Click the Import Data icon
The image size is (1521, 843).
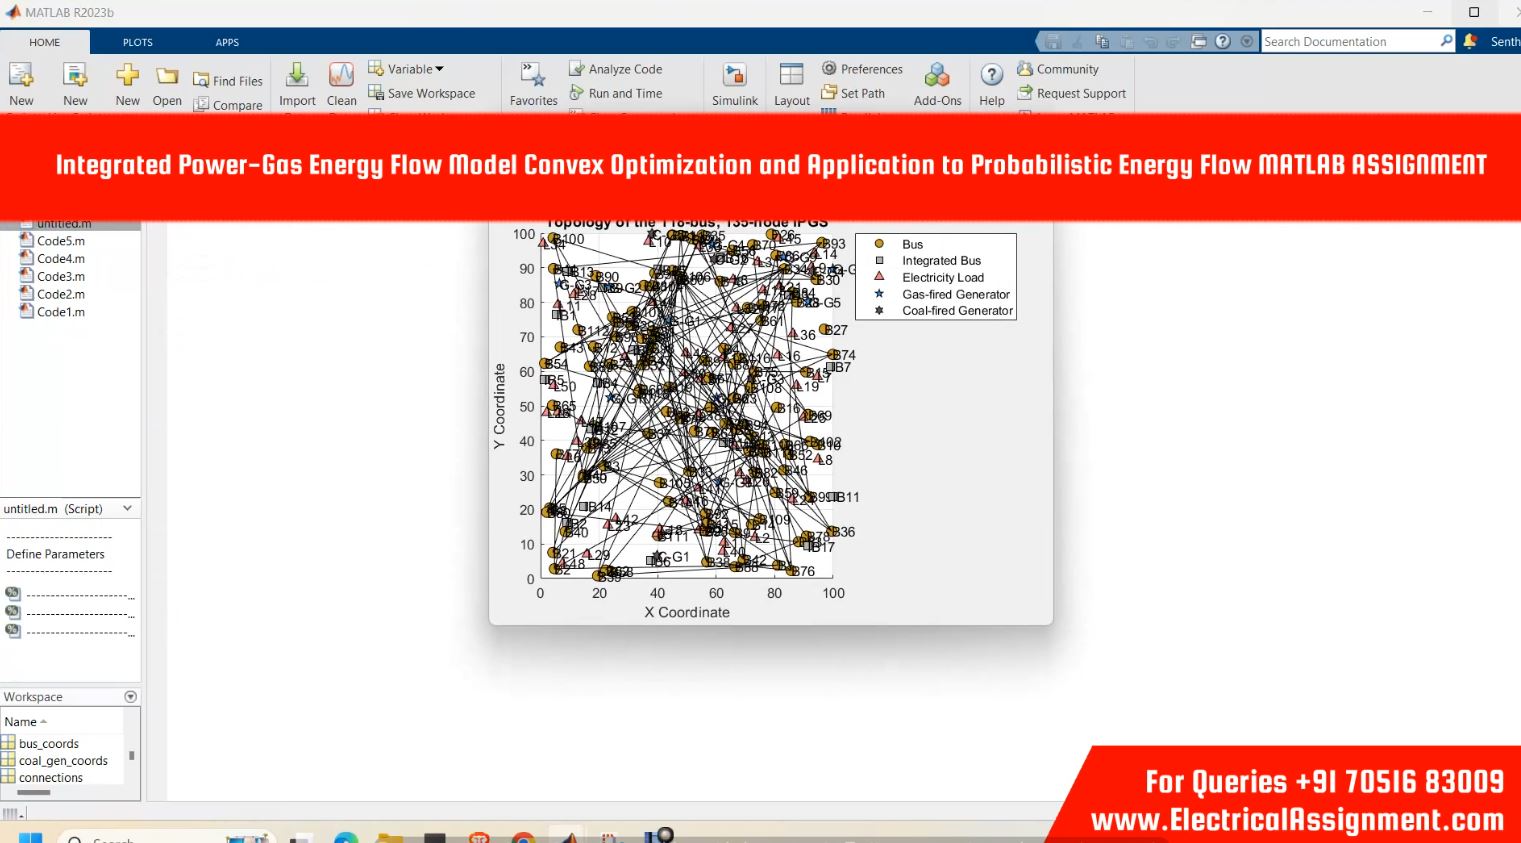[297, 76]
